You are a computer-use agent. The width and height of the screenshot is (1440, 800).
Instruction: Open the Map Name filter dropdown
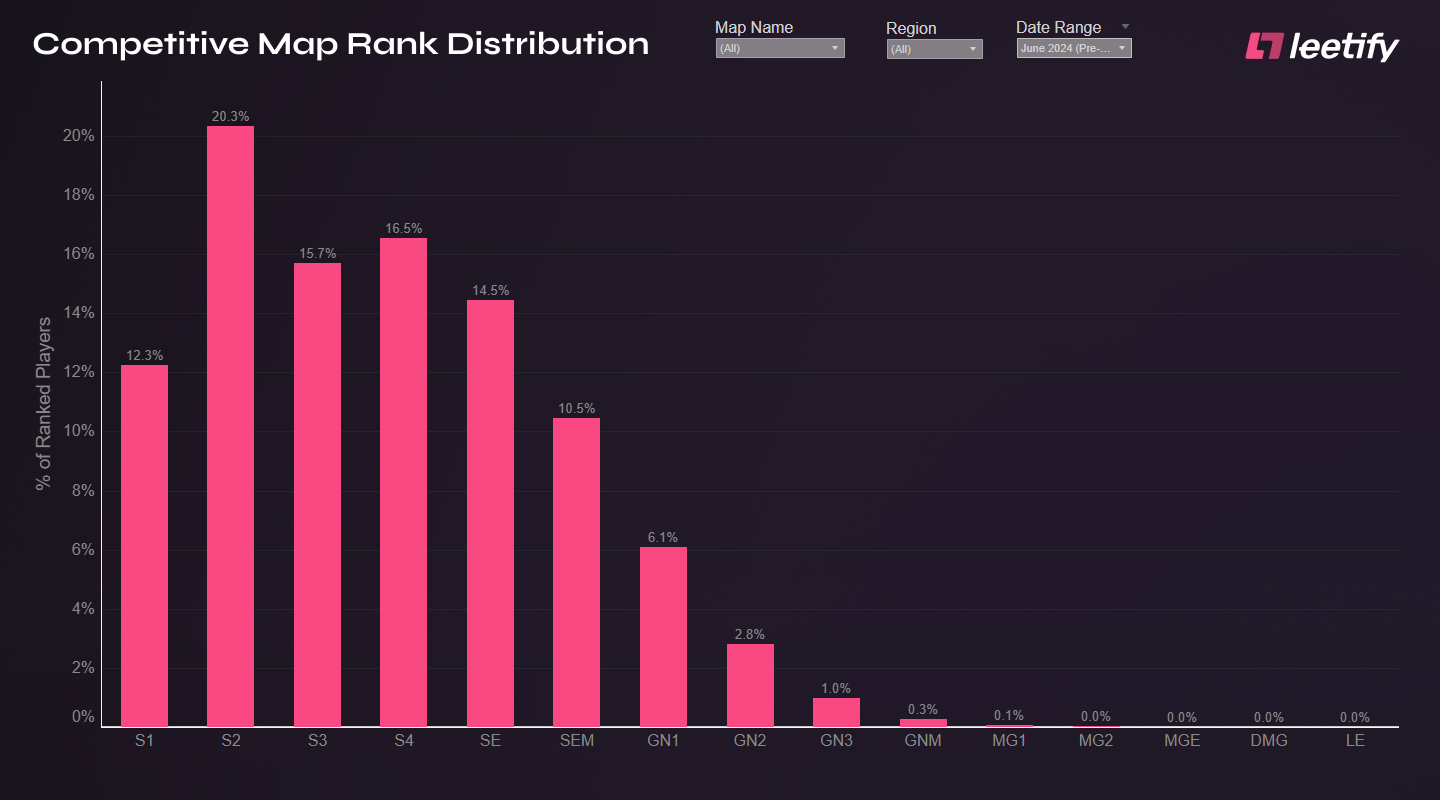tap(780, 48)
